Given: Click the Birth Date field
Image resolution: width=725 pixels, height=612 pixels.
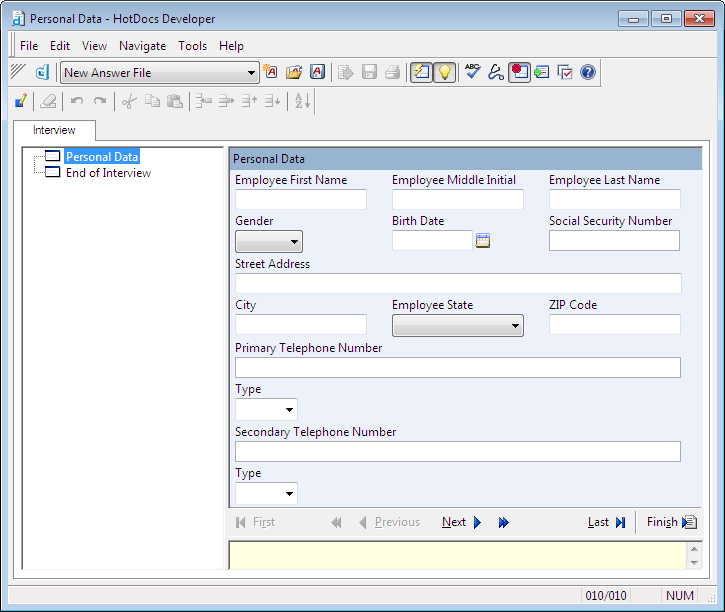Looking at the screenshot, I should [432, 240].
